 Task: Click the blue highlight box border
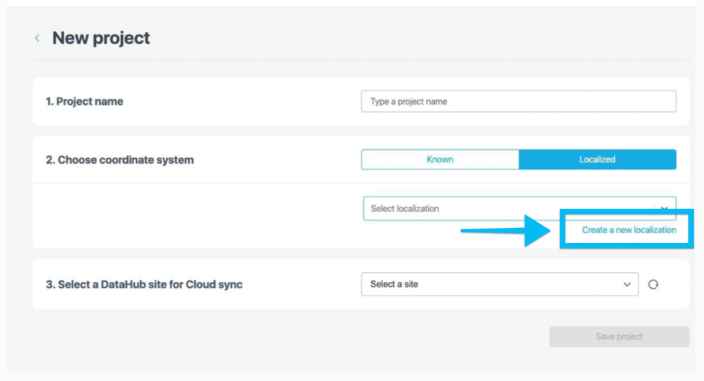point(626,212)
